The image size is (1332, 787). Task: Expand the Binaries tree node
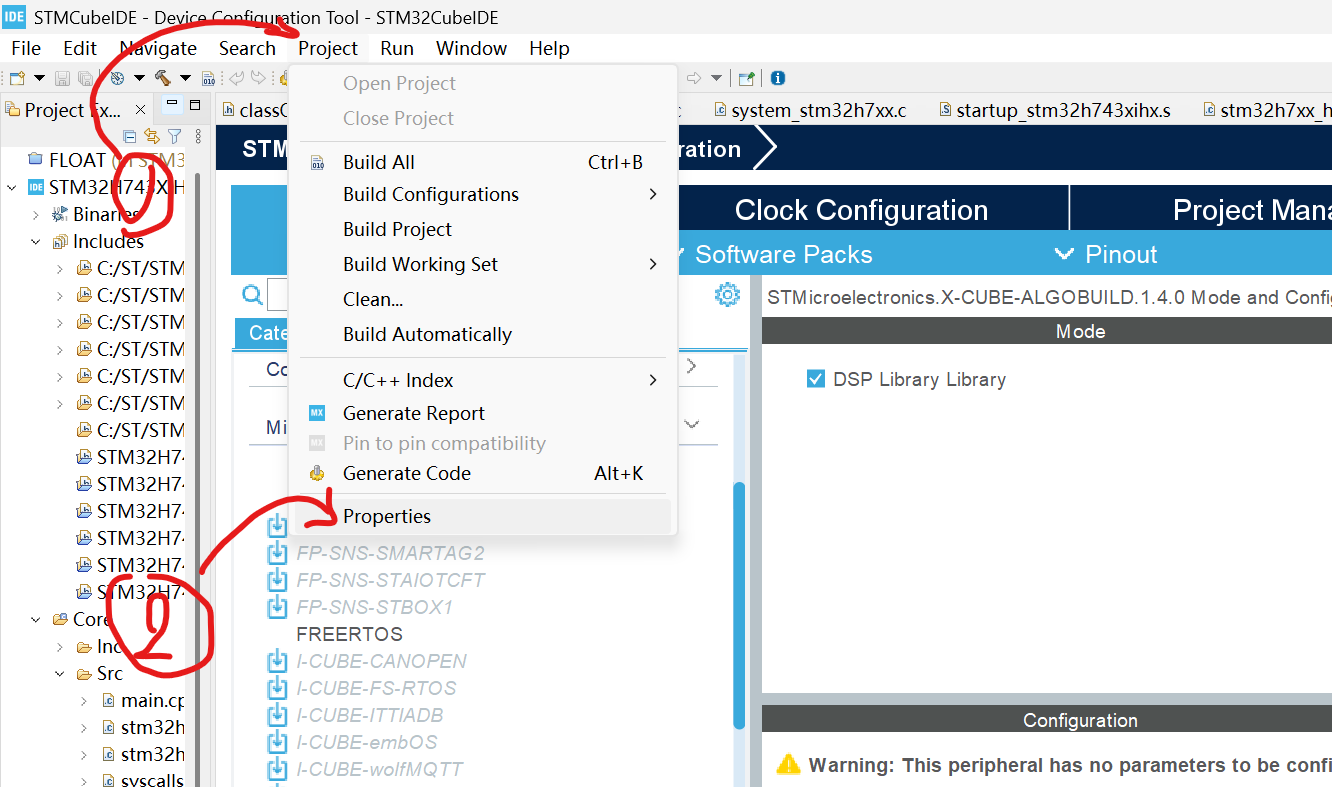(x=36, y=214)
